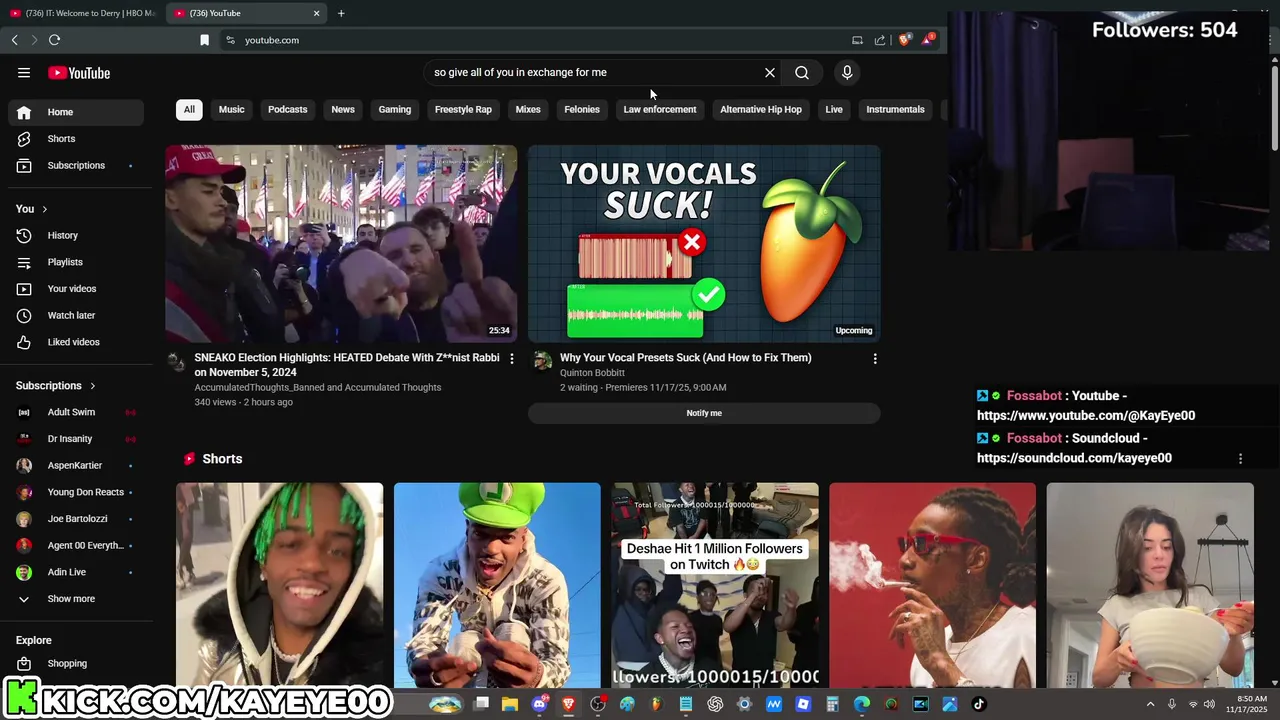The width and height of the screenshot is (1280, 720).
Task: Select the Law enforcement filter chip
Action: (x=660, y=109)
